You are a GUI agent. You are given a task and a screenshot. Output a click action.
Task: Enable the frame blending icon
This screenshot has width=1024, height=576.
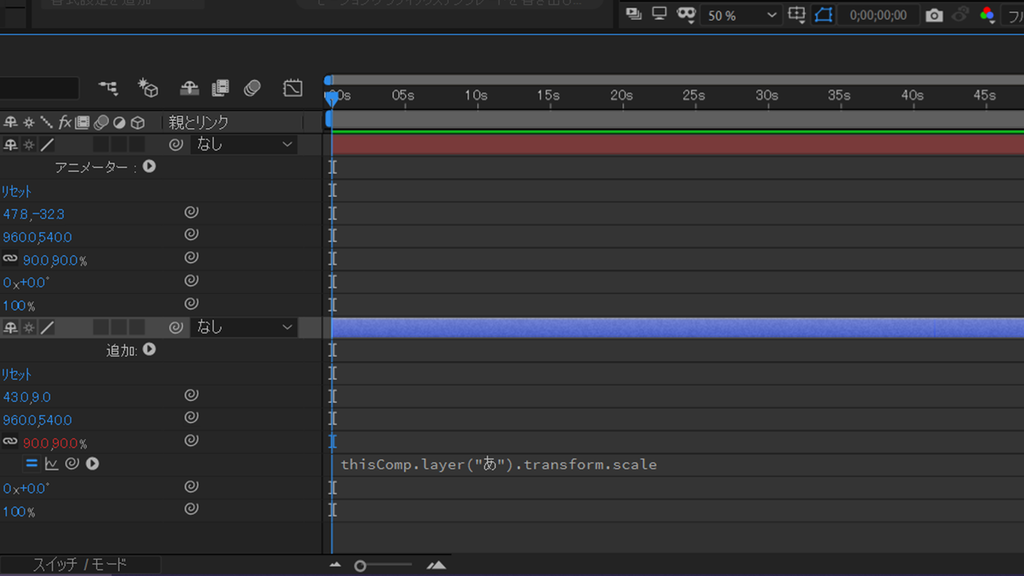coord(221,88)
